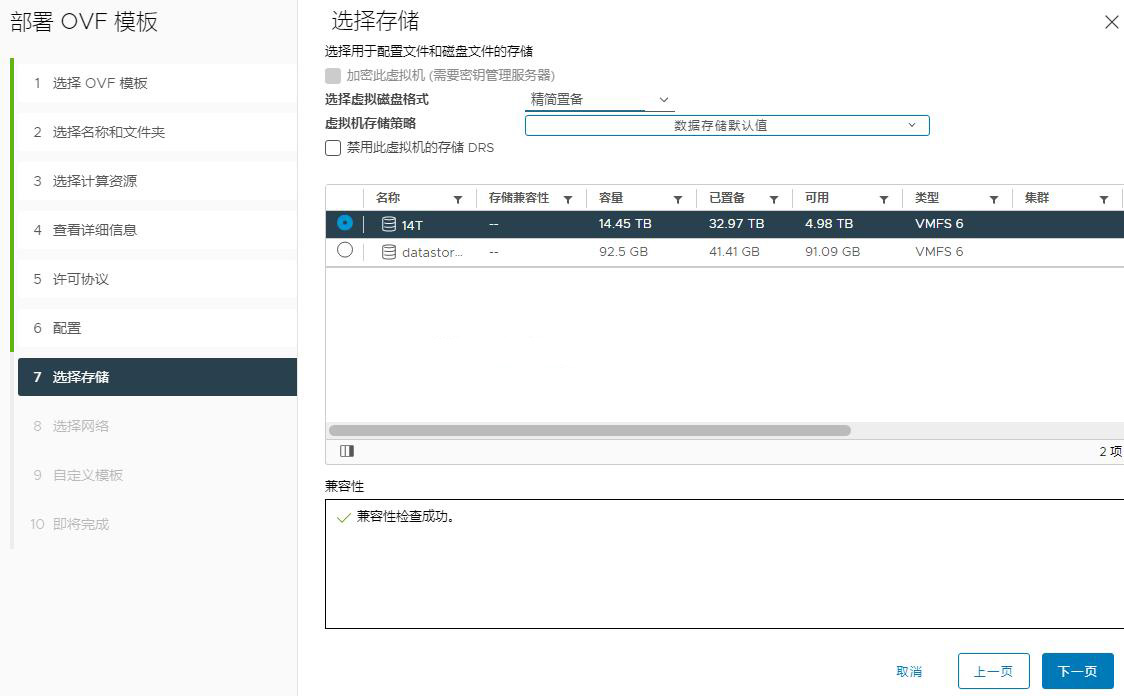Open the 精简置备 disk format dropdown
The height and width of the screenshot is (696, 1124).
coord(600,100)
